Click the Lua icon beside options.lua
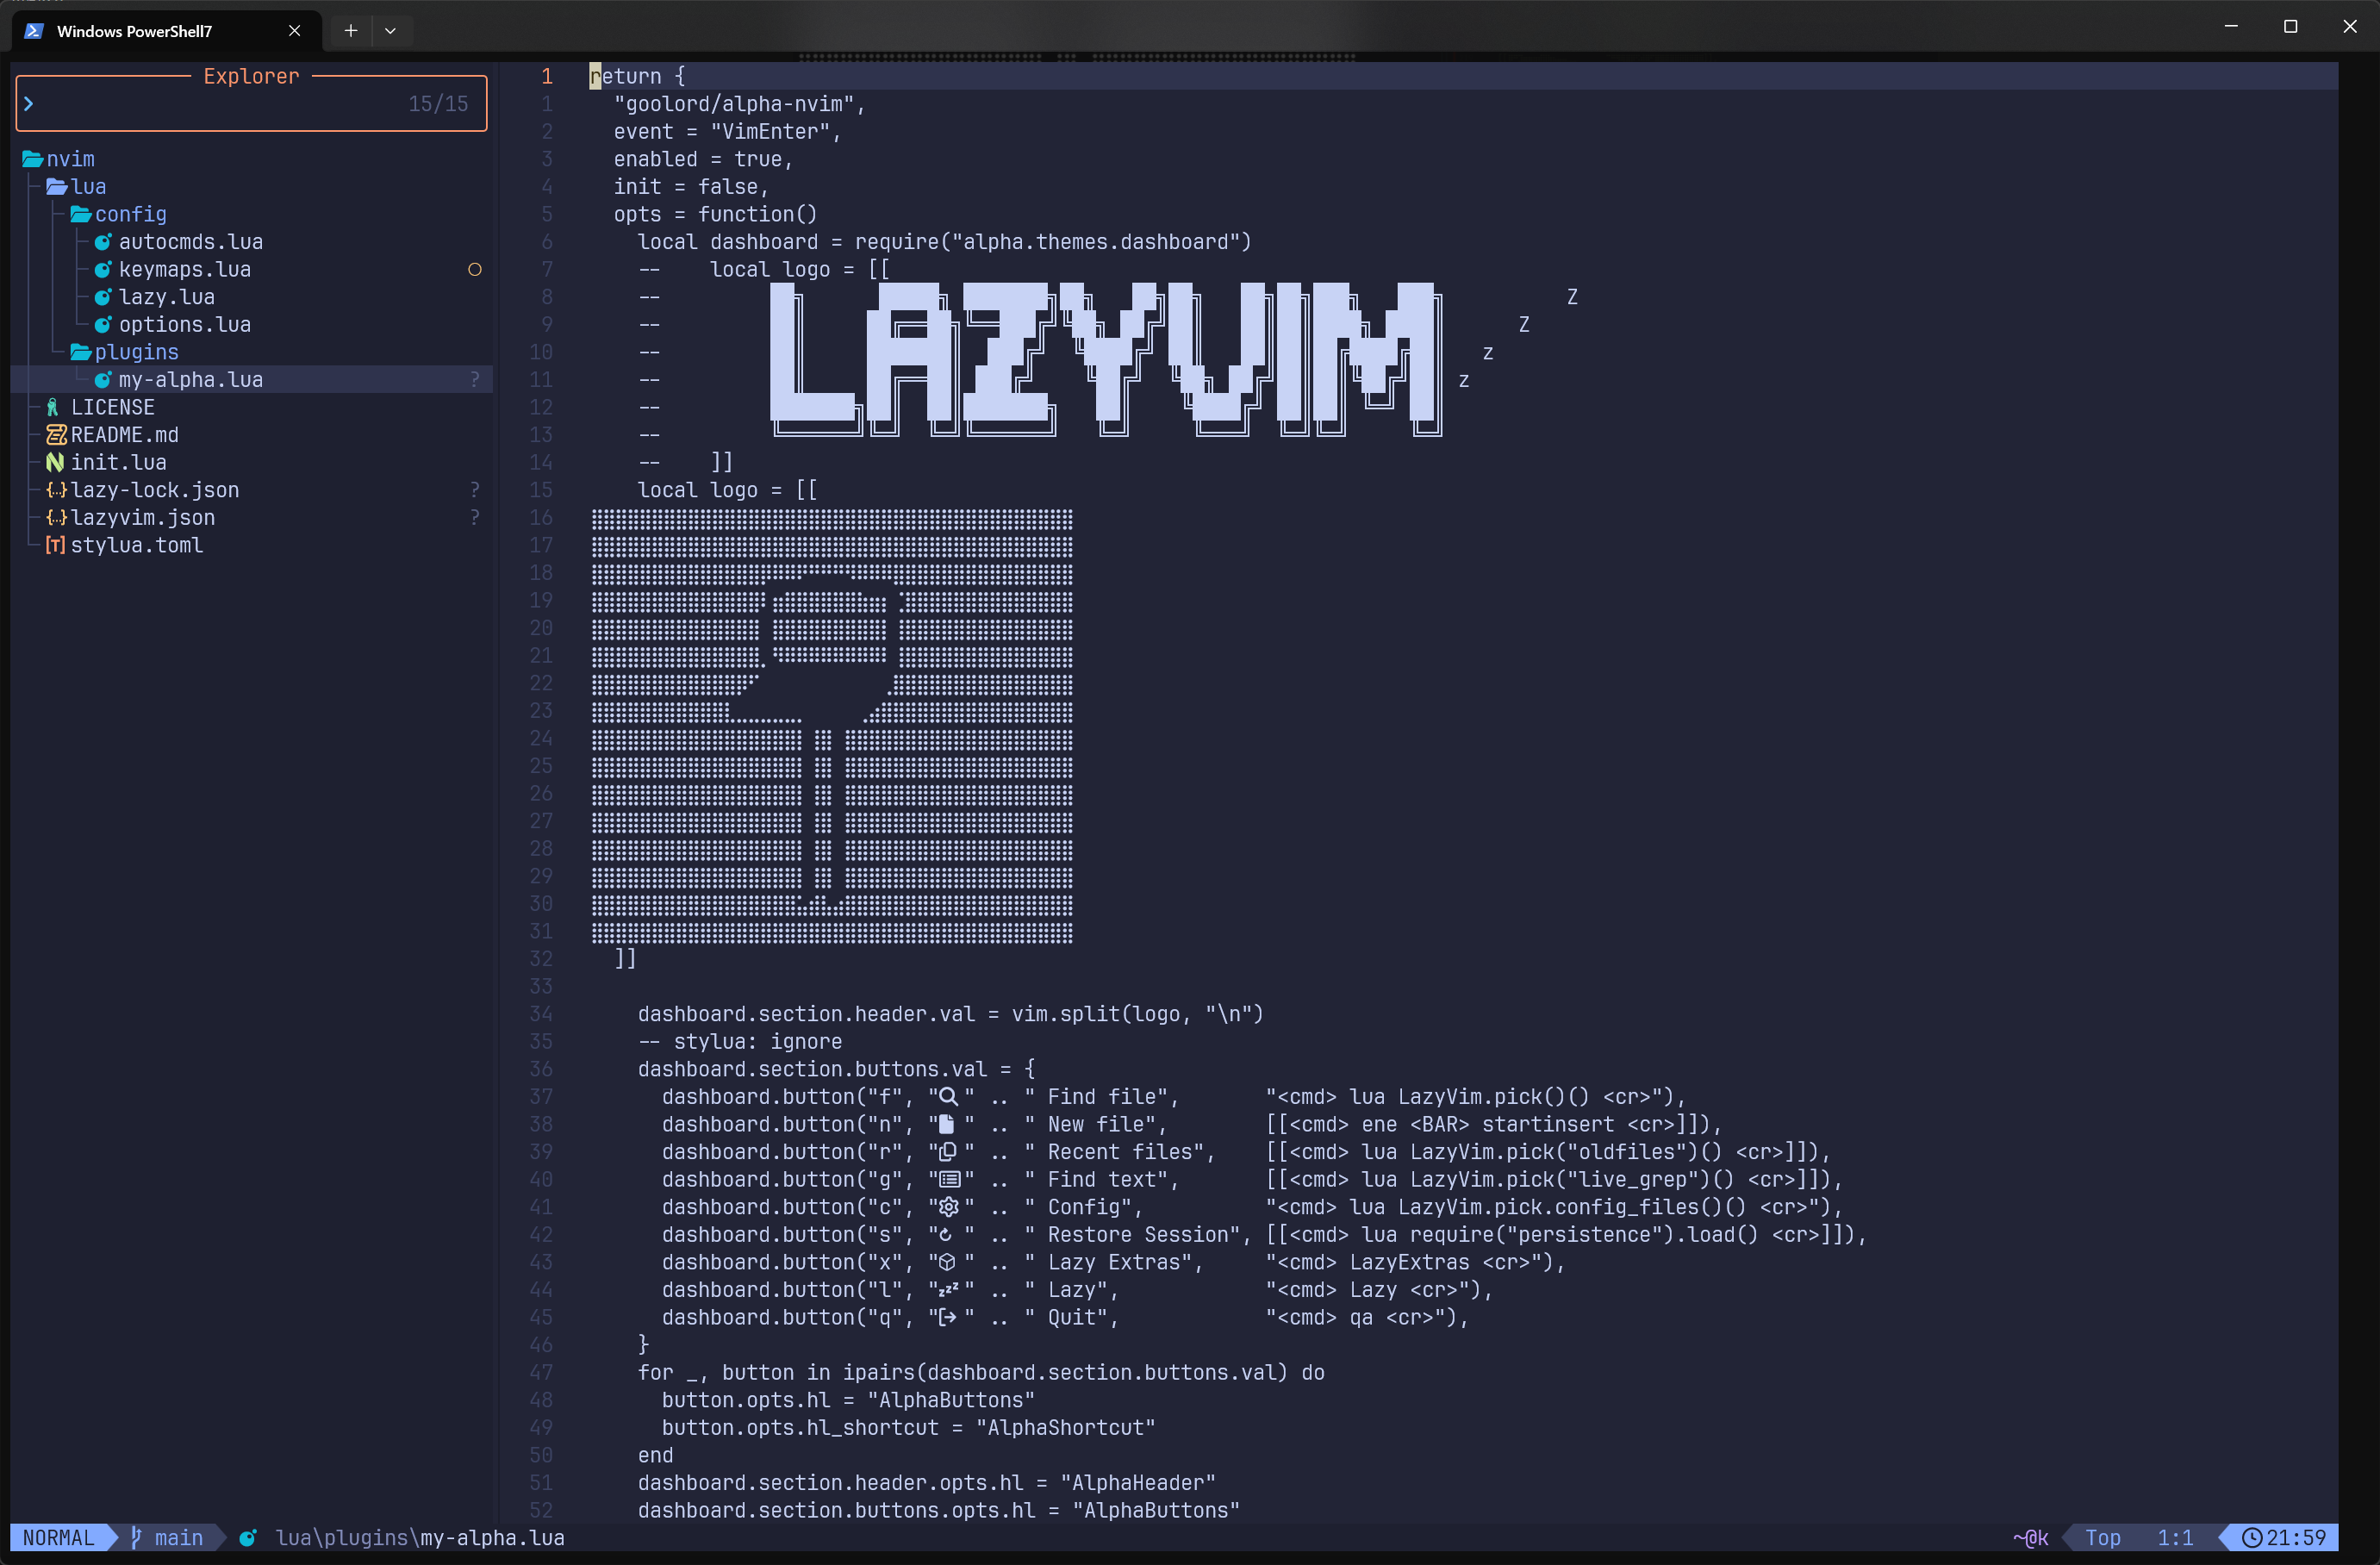 pyautogui.click(x=102, y=325)
